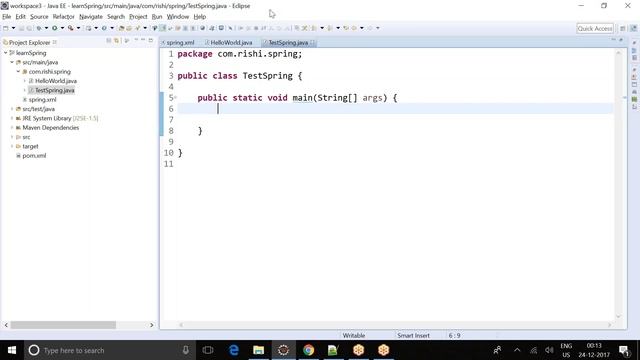This screenshot has width=640, height=360.
Task: Collapse the com.rishi.spring package
Action: (x=18, y=71)
